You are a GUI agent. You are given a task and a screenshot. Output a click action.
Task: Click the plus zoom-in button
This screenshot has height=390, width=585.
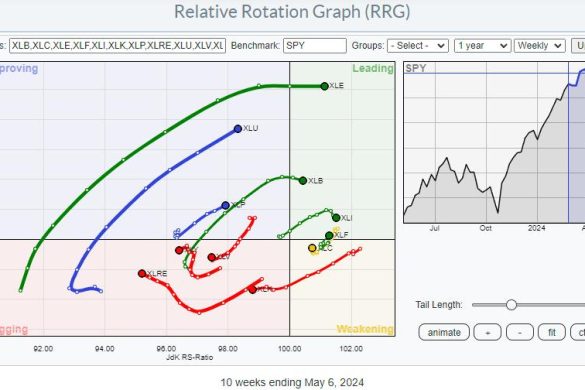click(x=487, y=332)
